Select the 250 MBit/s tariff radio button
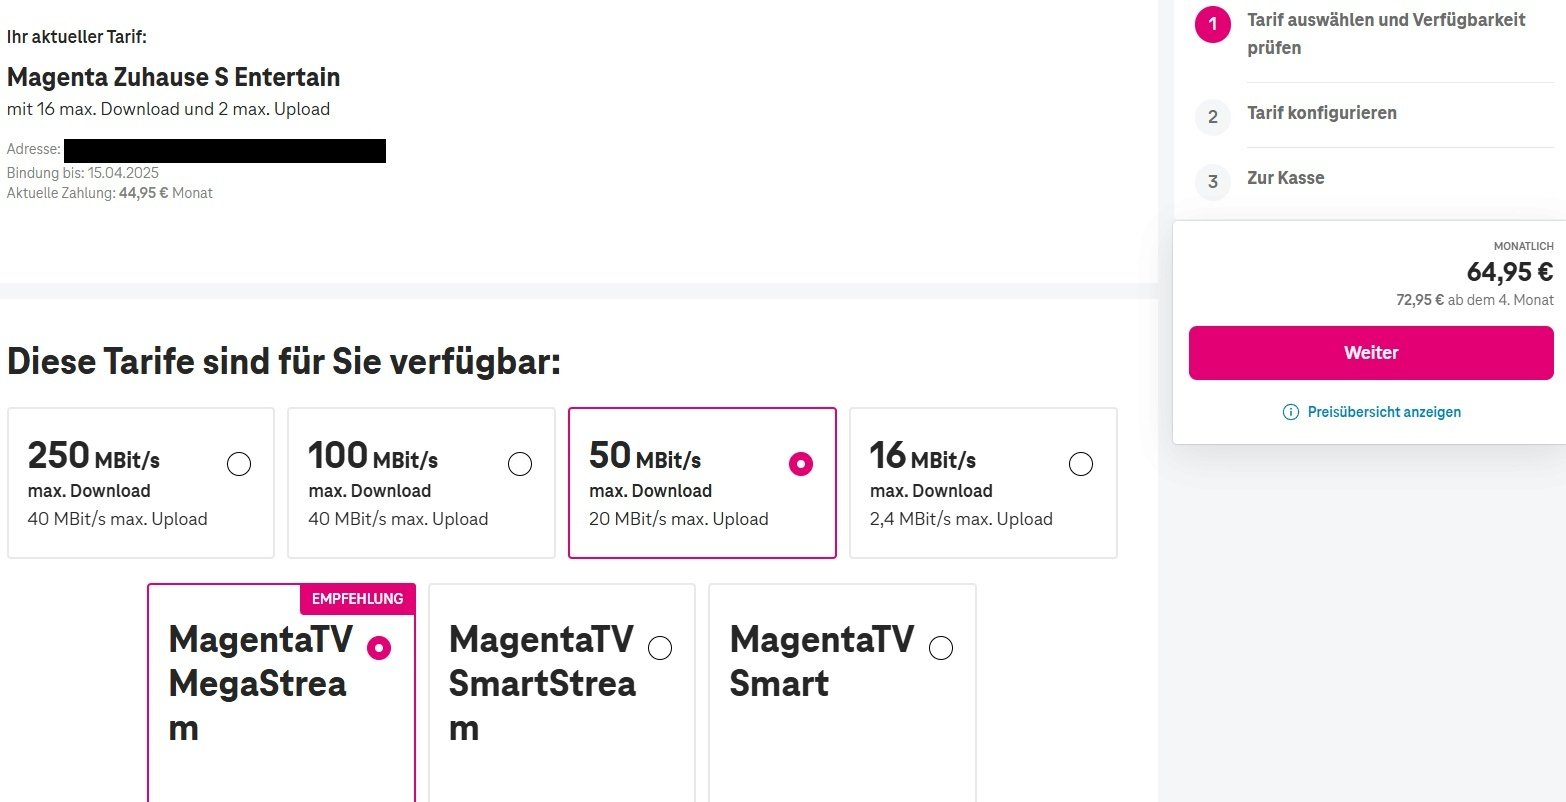Image resolution: width=1566 pixels, height=802 pixels. pyautogui.click(x=239, y=464)
